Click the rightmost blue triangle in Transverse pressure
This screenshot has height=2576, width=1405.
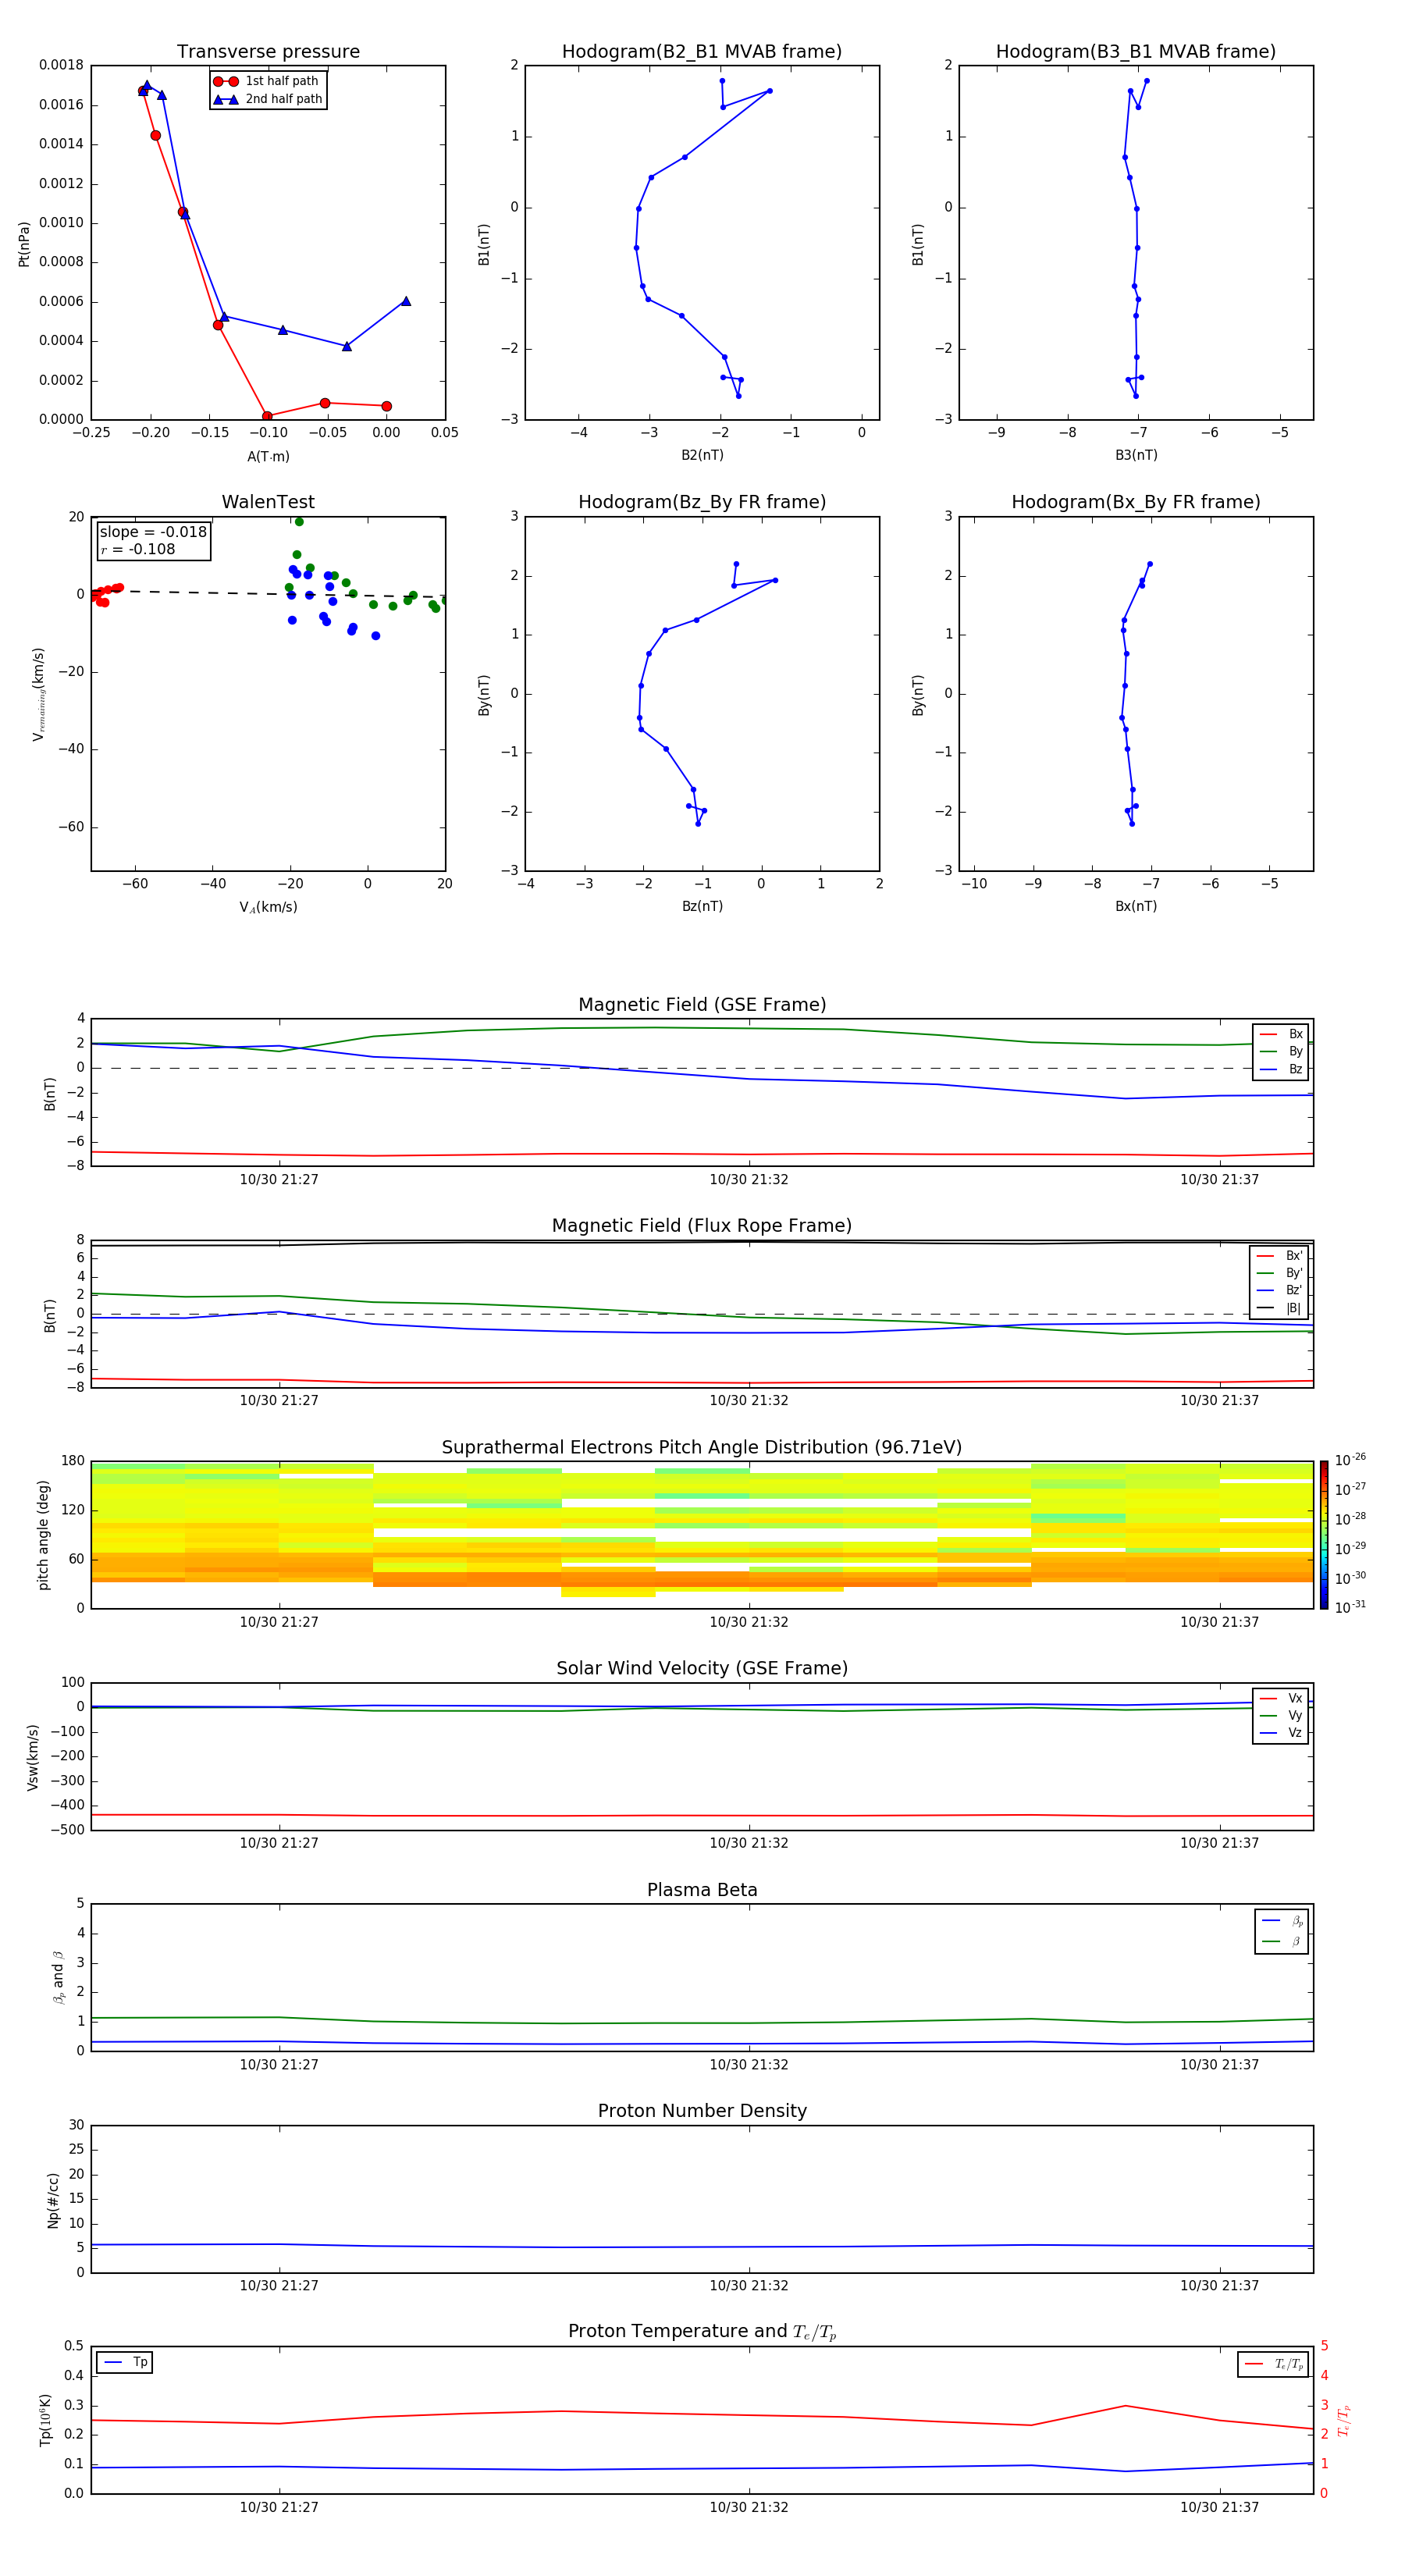(406, 301)
